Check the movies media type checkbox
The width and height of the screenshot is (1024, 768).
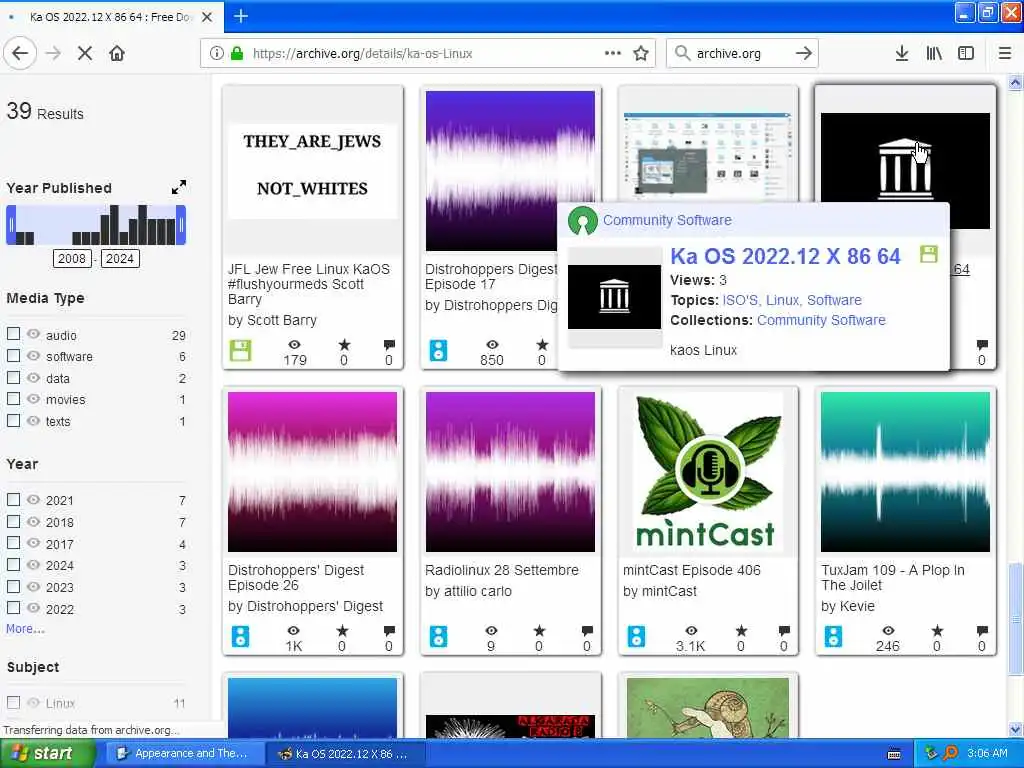click(x=13, y=398)
